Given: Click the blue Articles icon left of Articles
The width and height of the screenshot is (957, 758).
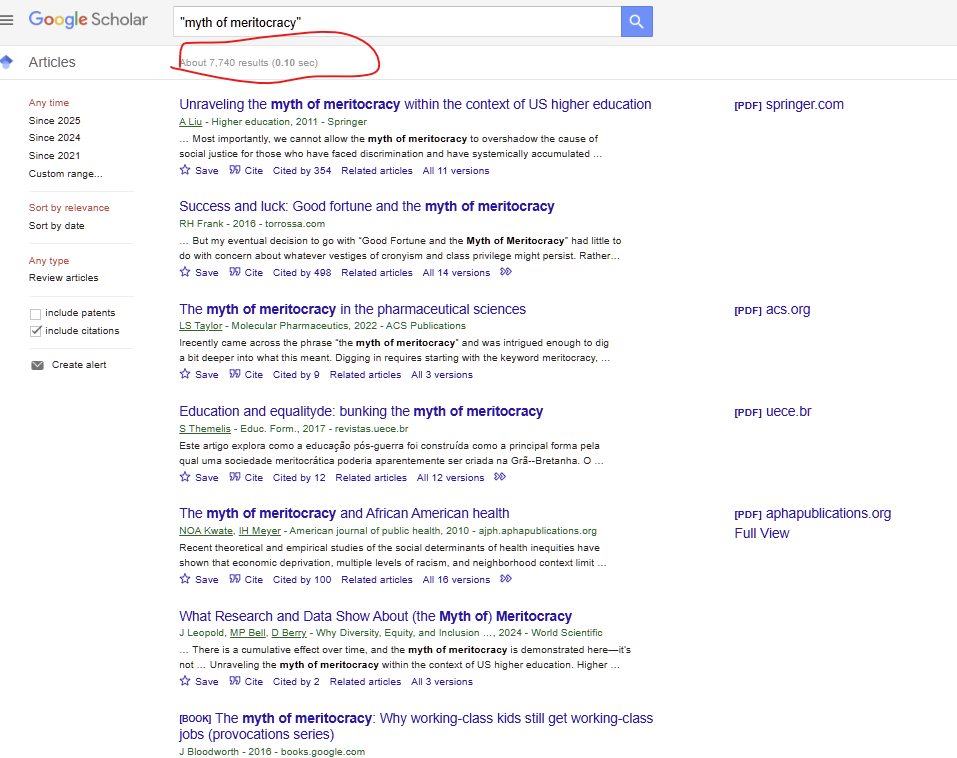Looking at the screenshot, I should [7, 62].
